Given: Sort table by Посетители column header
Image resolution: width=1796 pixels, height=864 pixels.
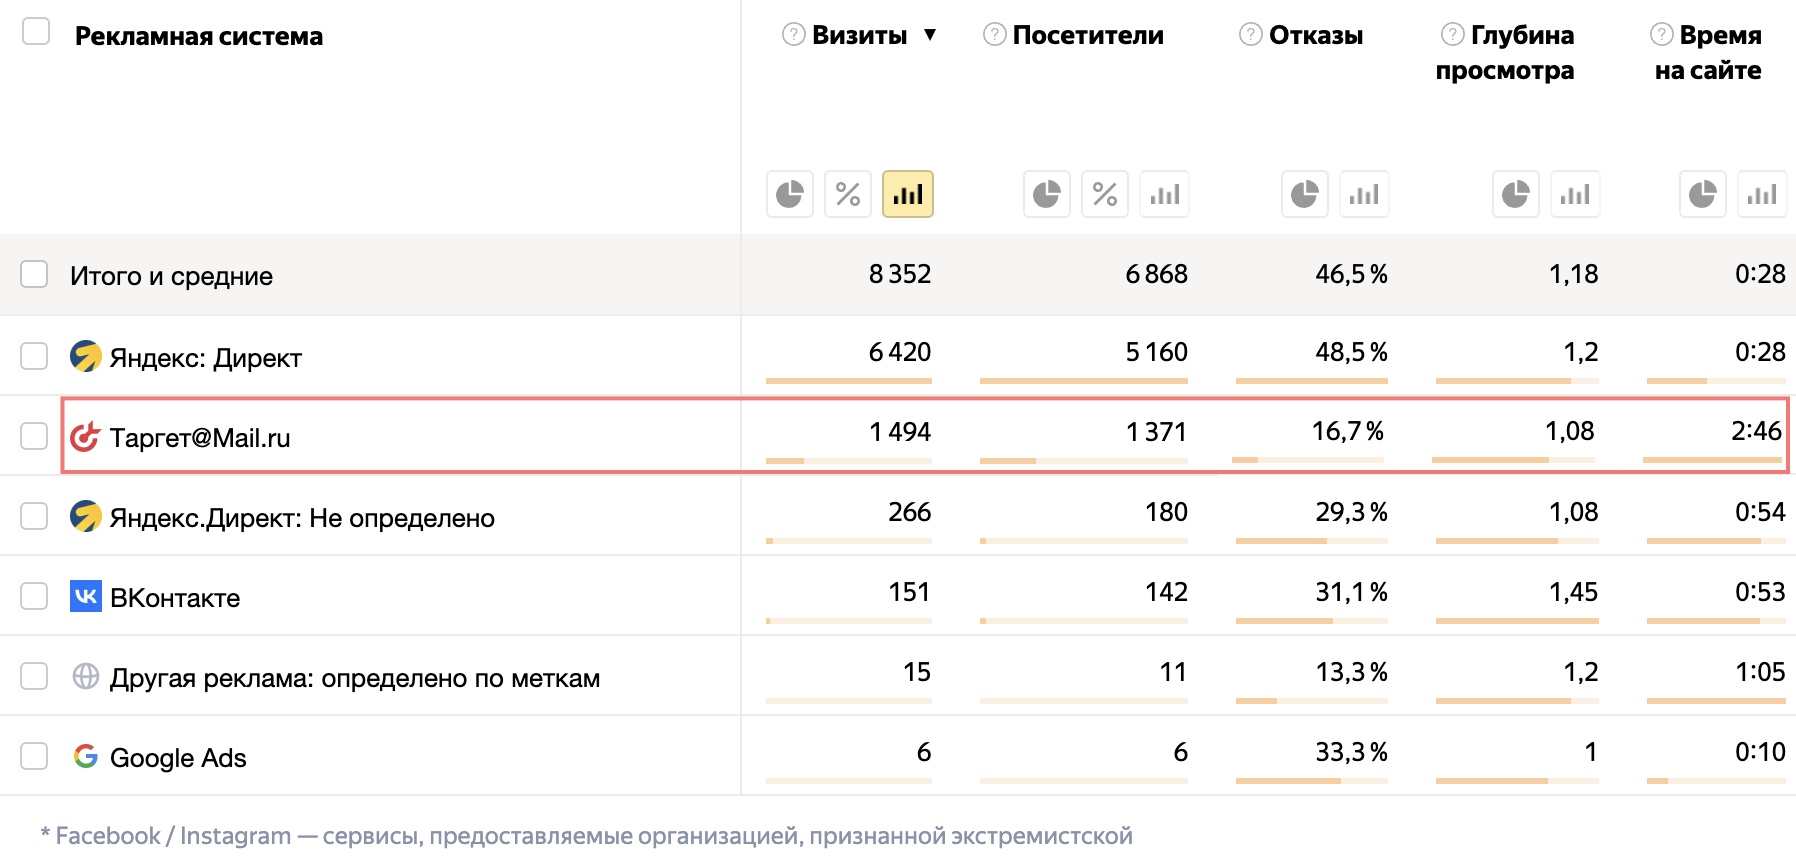Looking at the screenshot, I should [1088, 36].
